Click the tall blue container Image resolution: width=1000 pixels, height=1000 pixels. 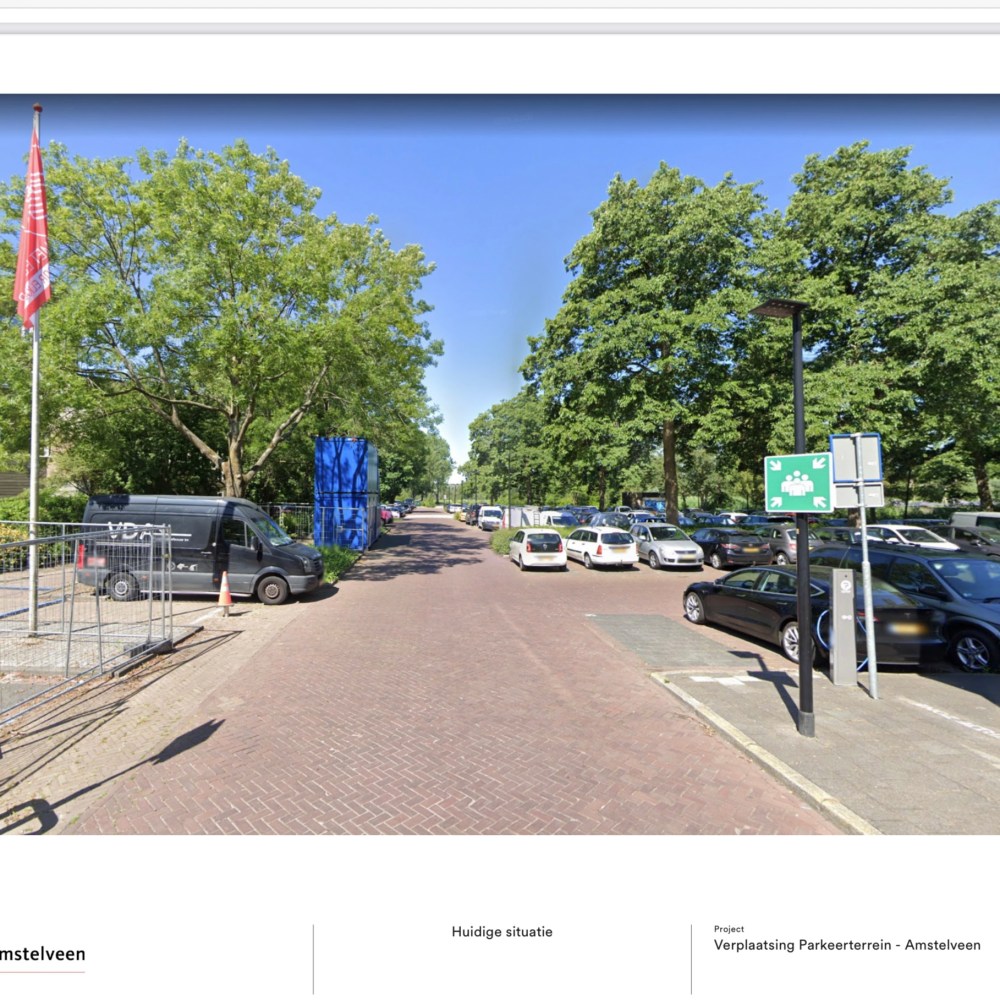click(x=346, y=492)
